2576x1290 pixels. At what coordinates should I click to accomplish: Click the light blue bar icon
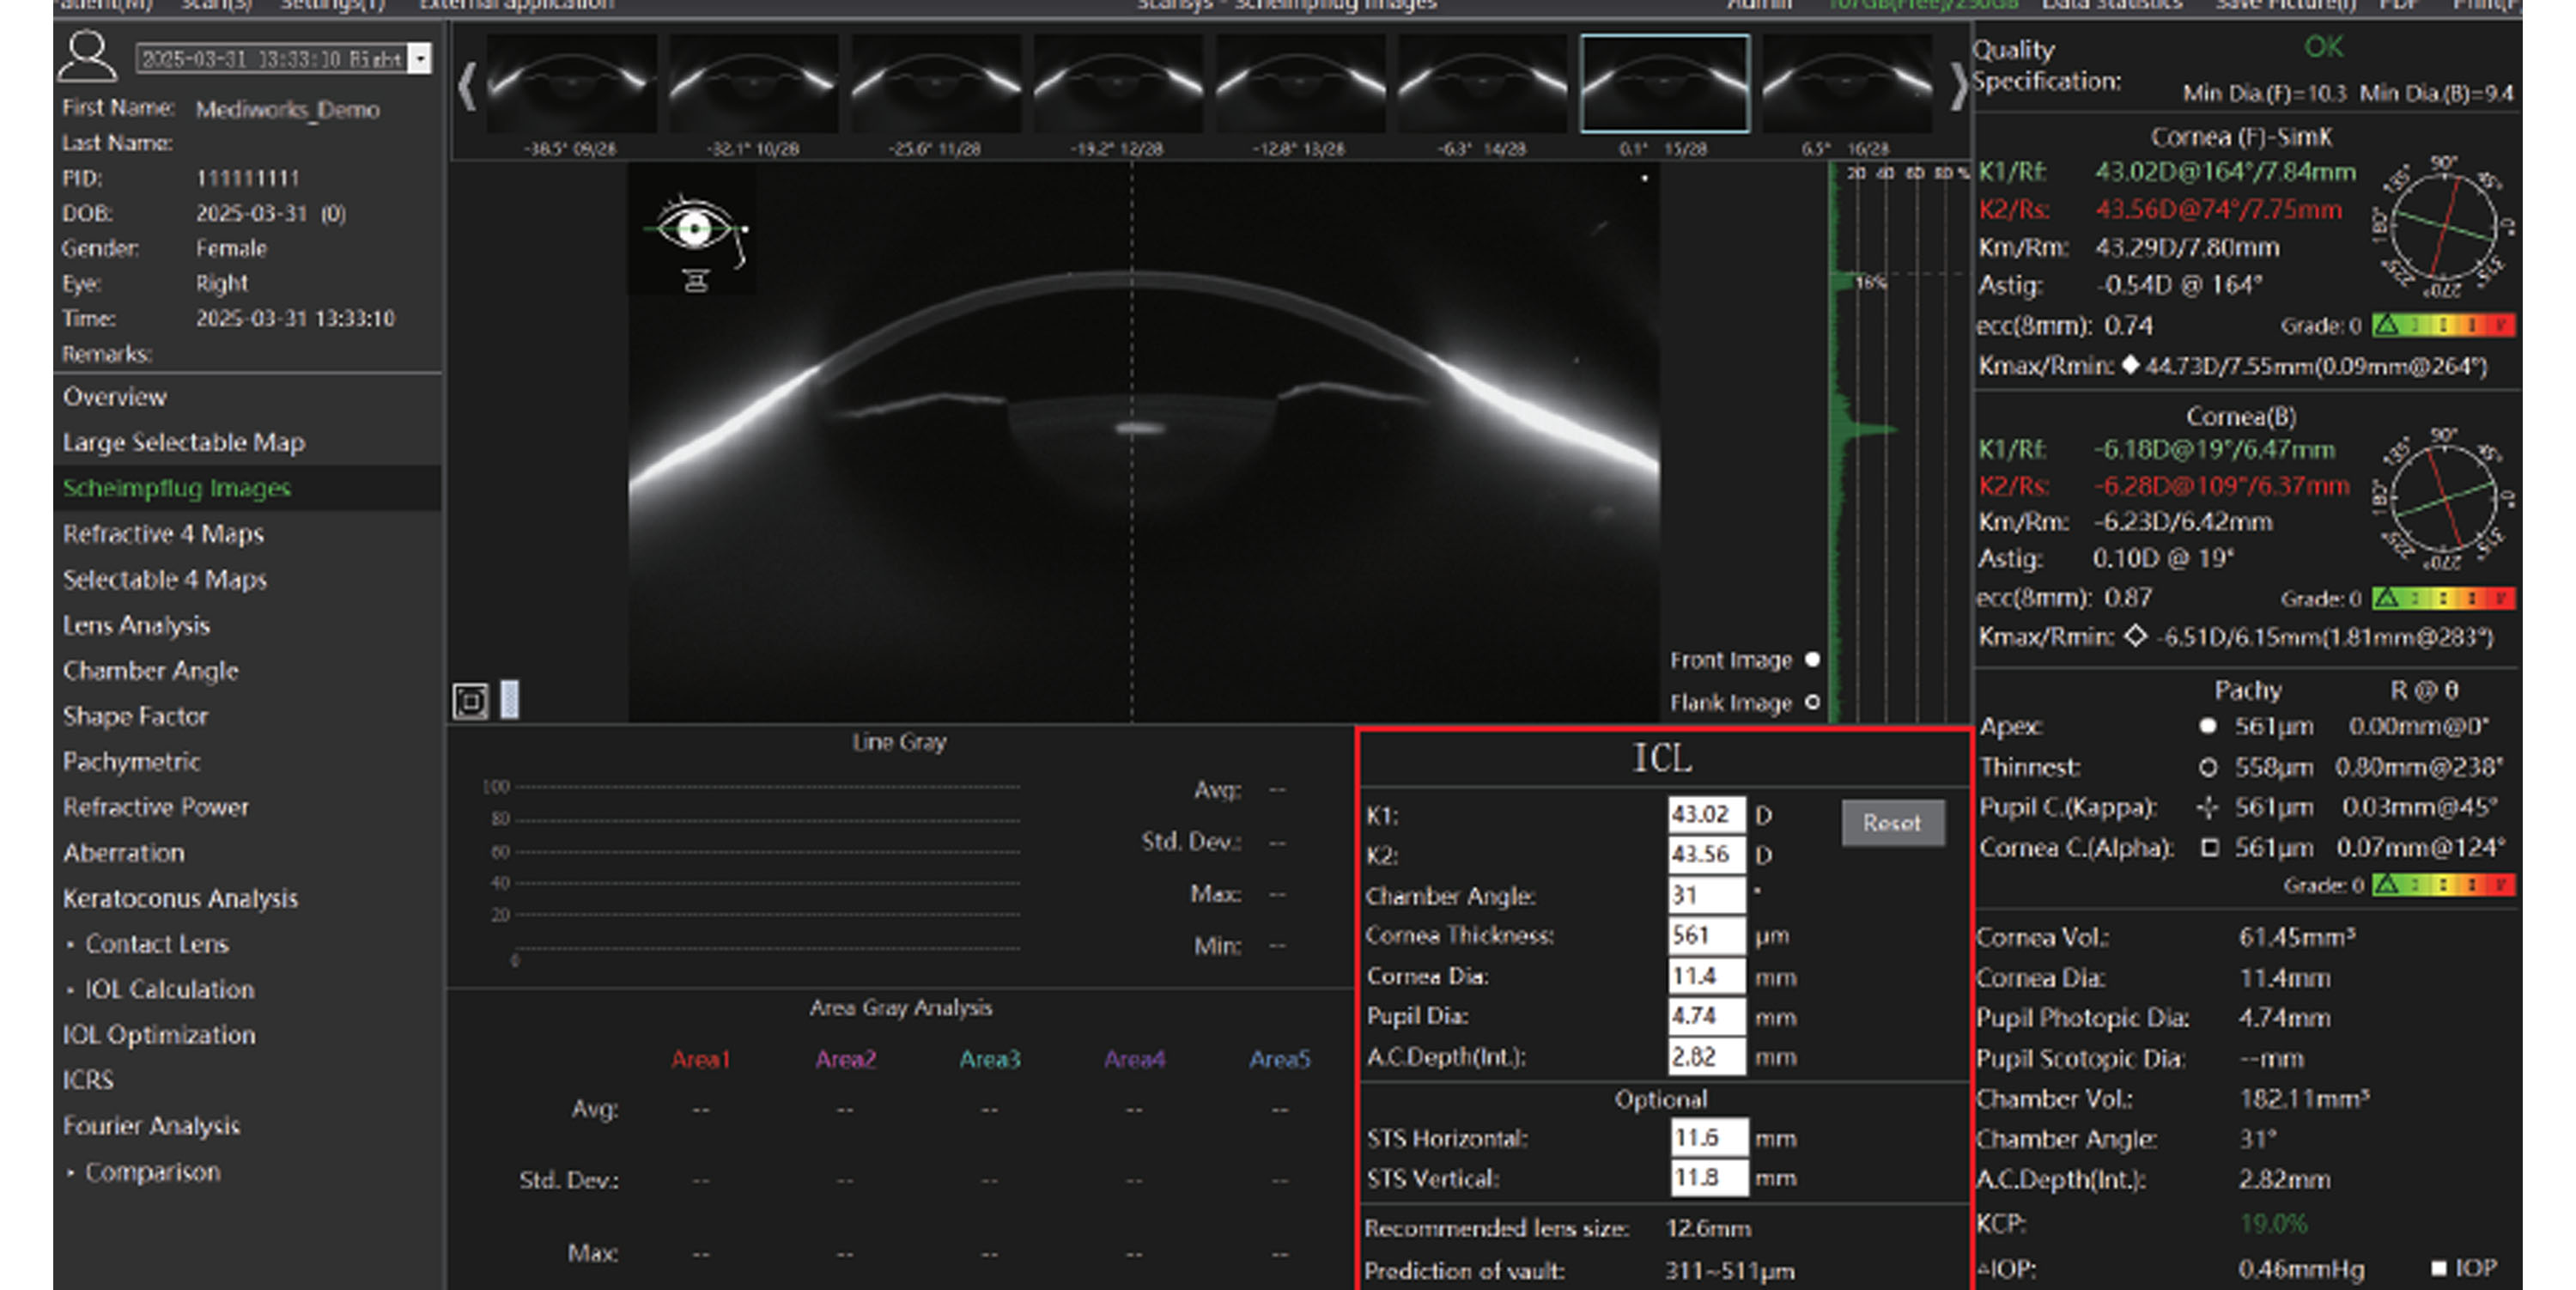510,700
